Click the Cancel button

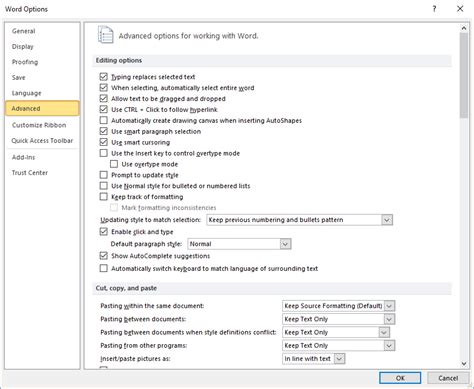coord(448,378)
